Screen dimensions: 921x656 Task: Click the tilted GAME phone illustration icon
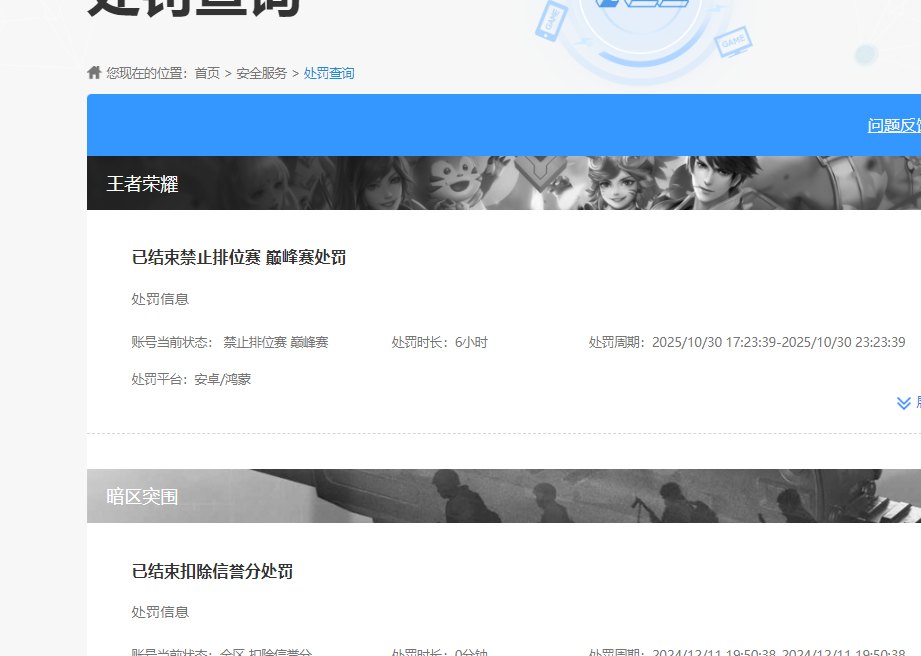pyautogui.click(x=551, y=20)
